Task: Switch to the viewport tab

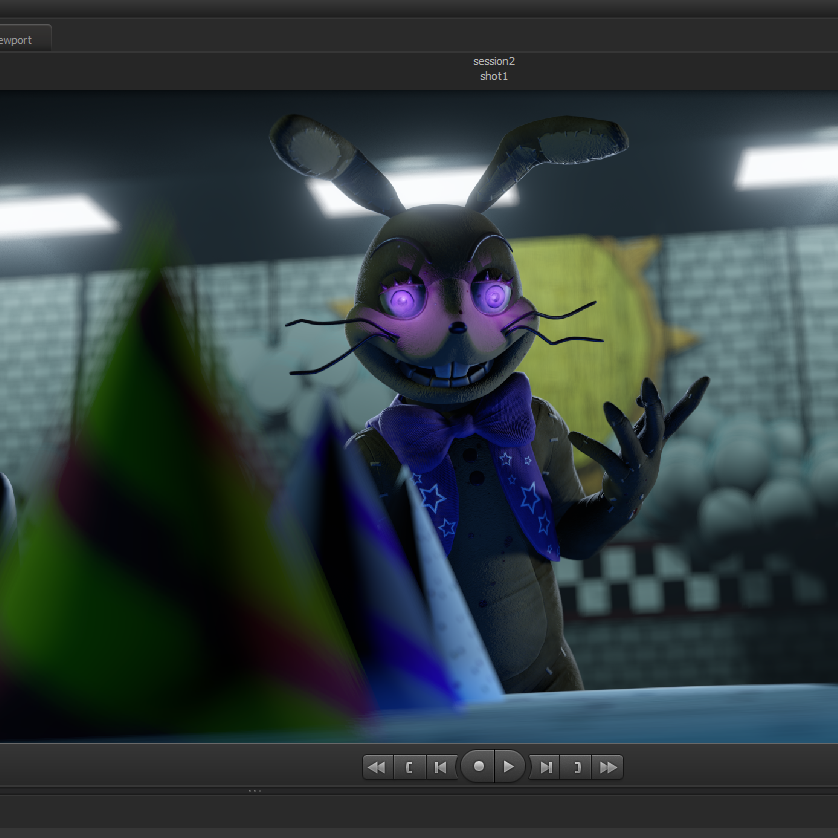Action: 20,40
